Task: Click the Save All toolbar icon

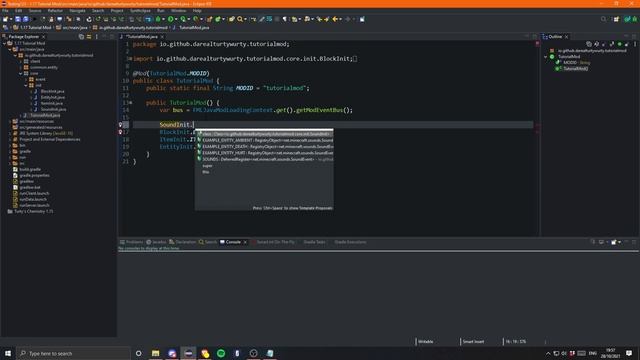Action: [25, 19]
